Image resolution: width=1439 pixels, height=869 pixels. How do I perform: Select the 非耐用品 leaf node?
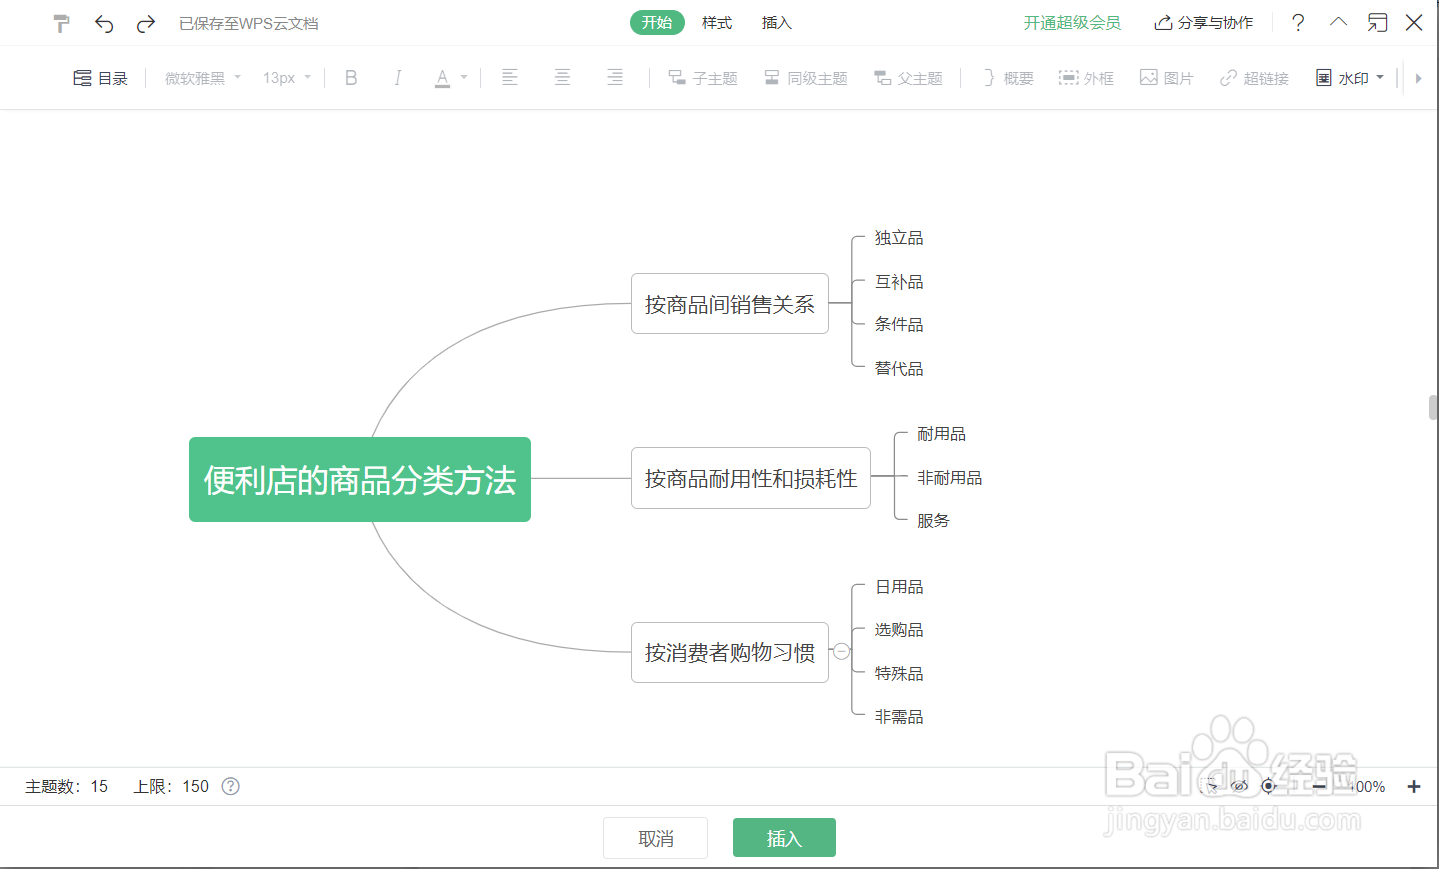click(949, 478)
